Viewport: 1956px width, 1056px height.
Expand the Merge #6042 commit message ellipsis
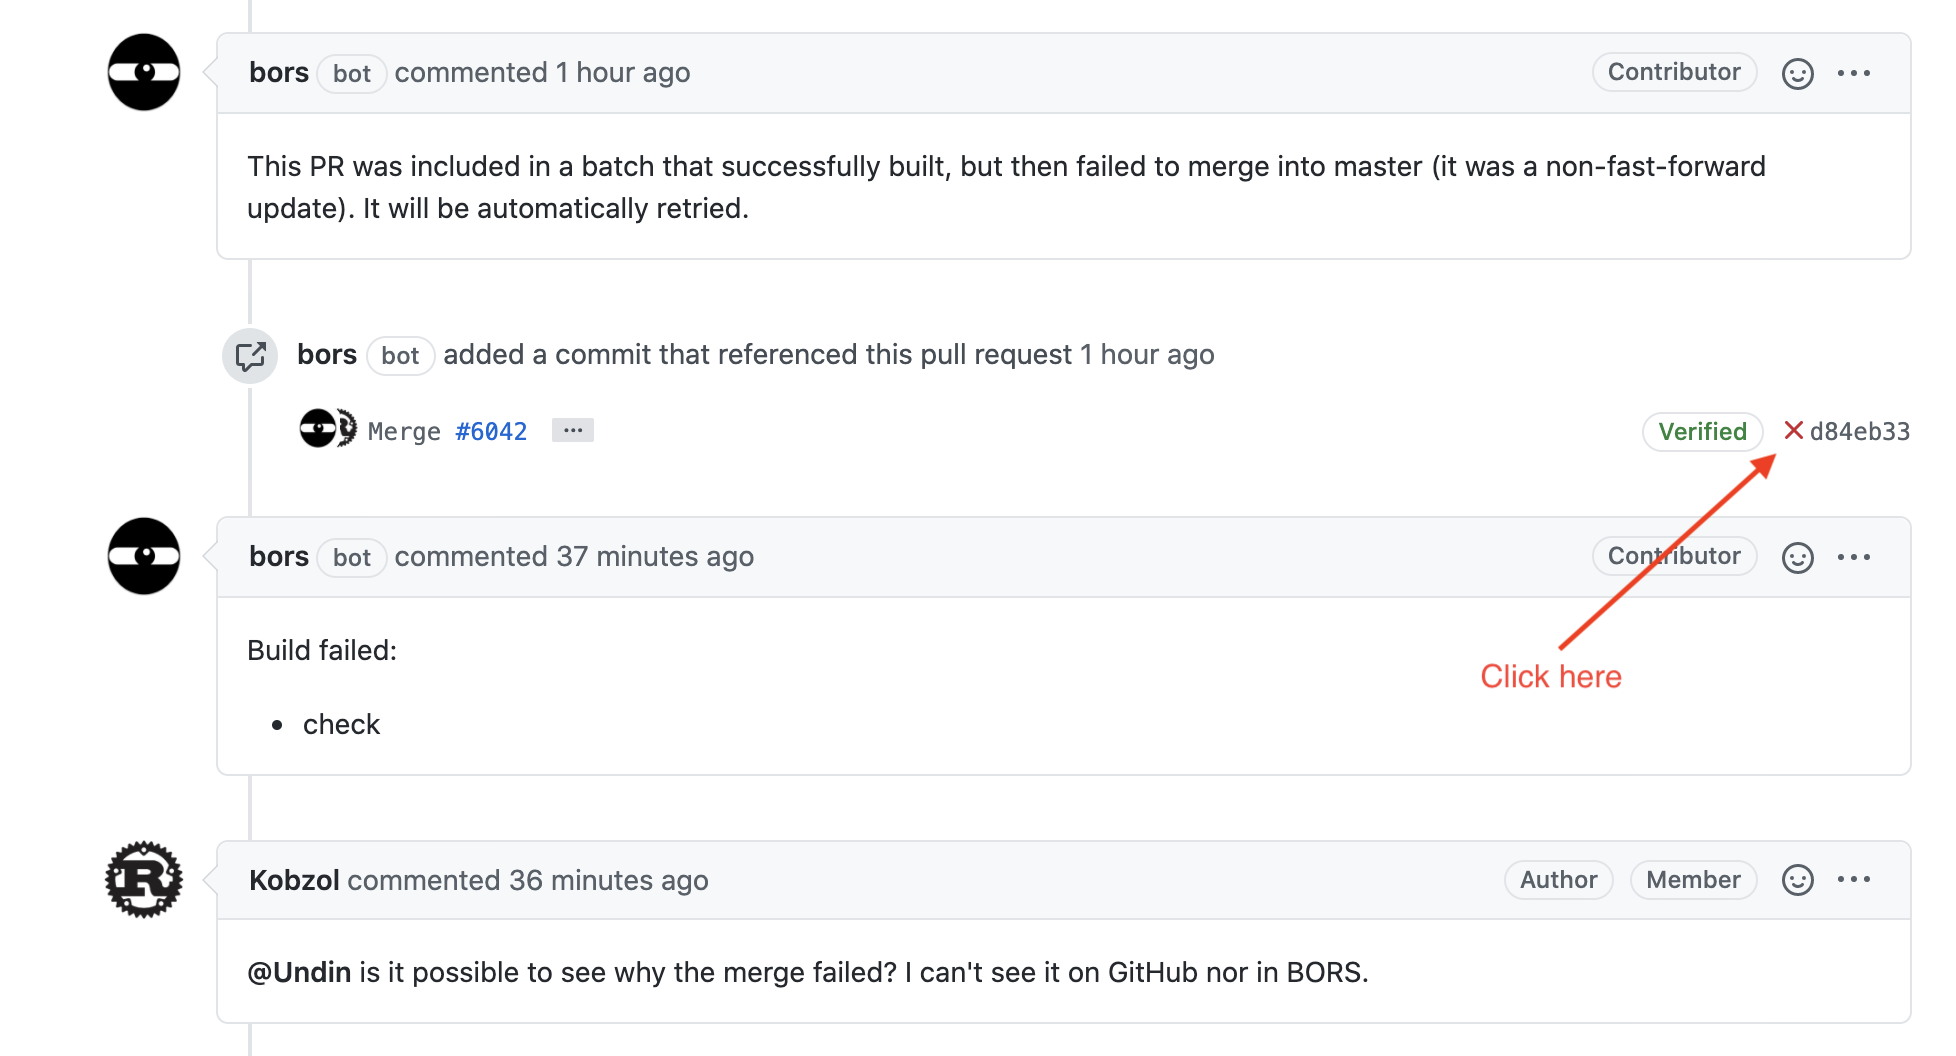click(x=573, y=430)
